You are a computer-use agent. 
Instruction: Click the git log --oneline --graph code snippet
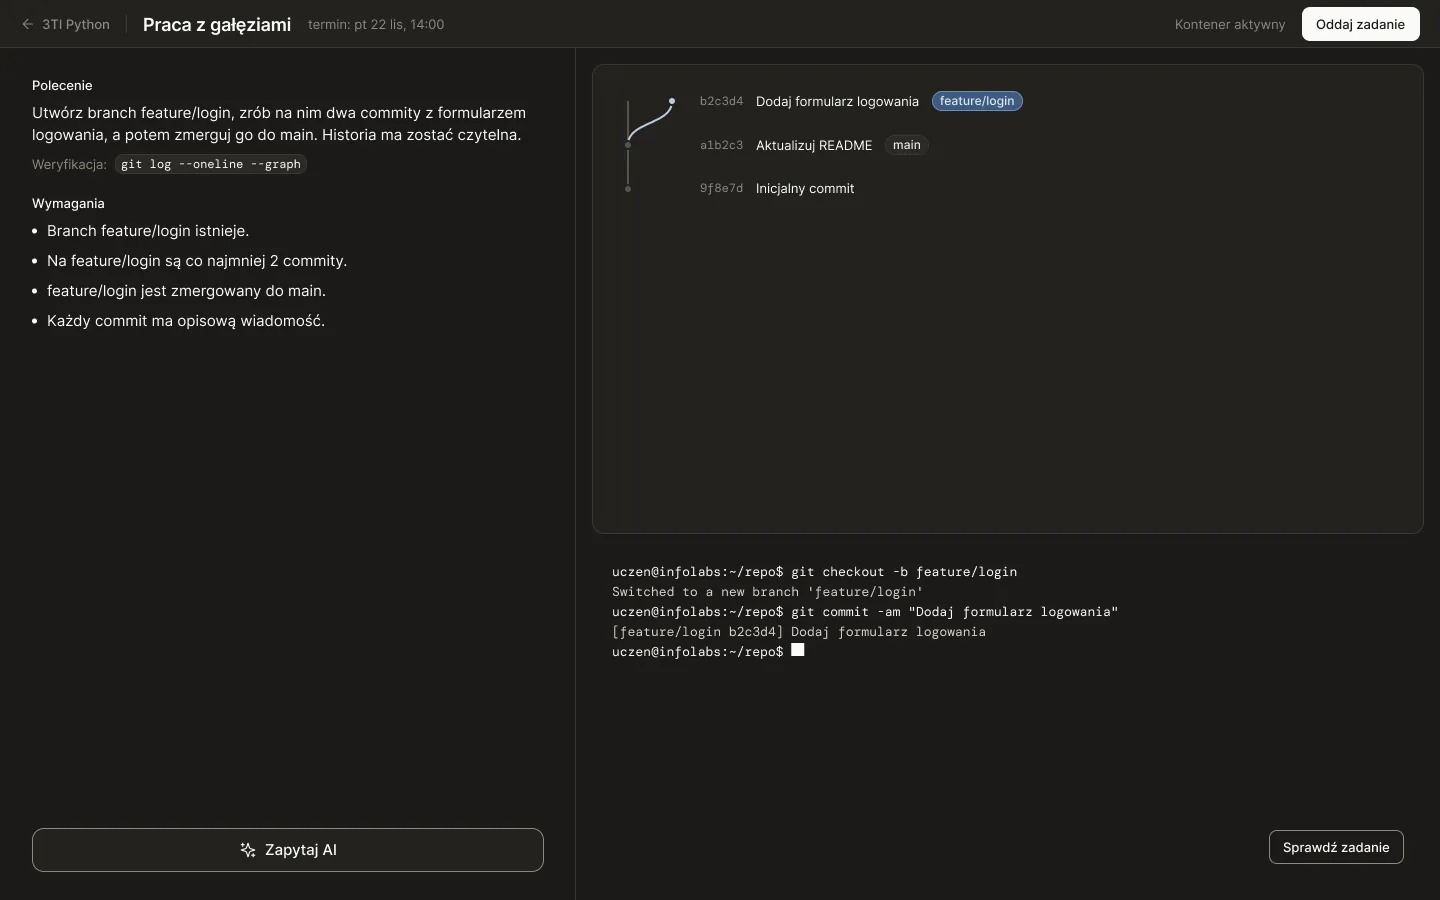[x=211, y=164]
